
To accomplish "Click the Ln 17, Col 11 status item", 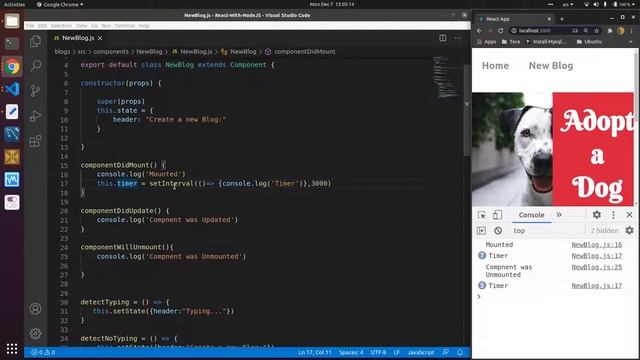I will pyautogui.click(x=315, y=352).
